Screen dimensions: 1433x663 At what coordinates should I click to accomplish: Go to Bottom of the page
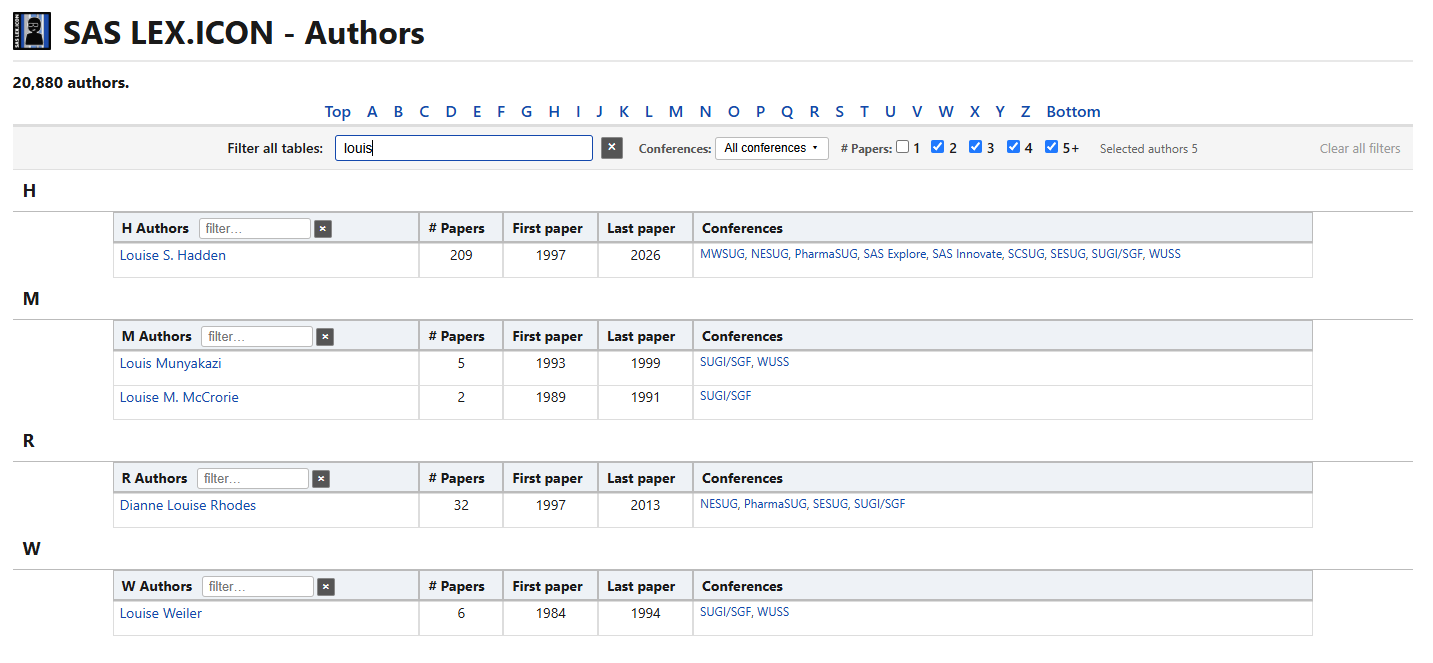(x=1073, y=112)
